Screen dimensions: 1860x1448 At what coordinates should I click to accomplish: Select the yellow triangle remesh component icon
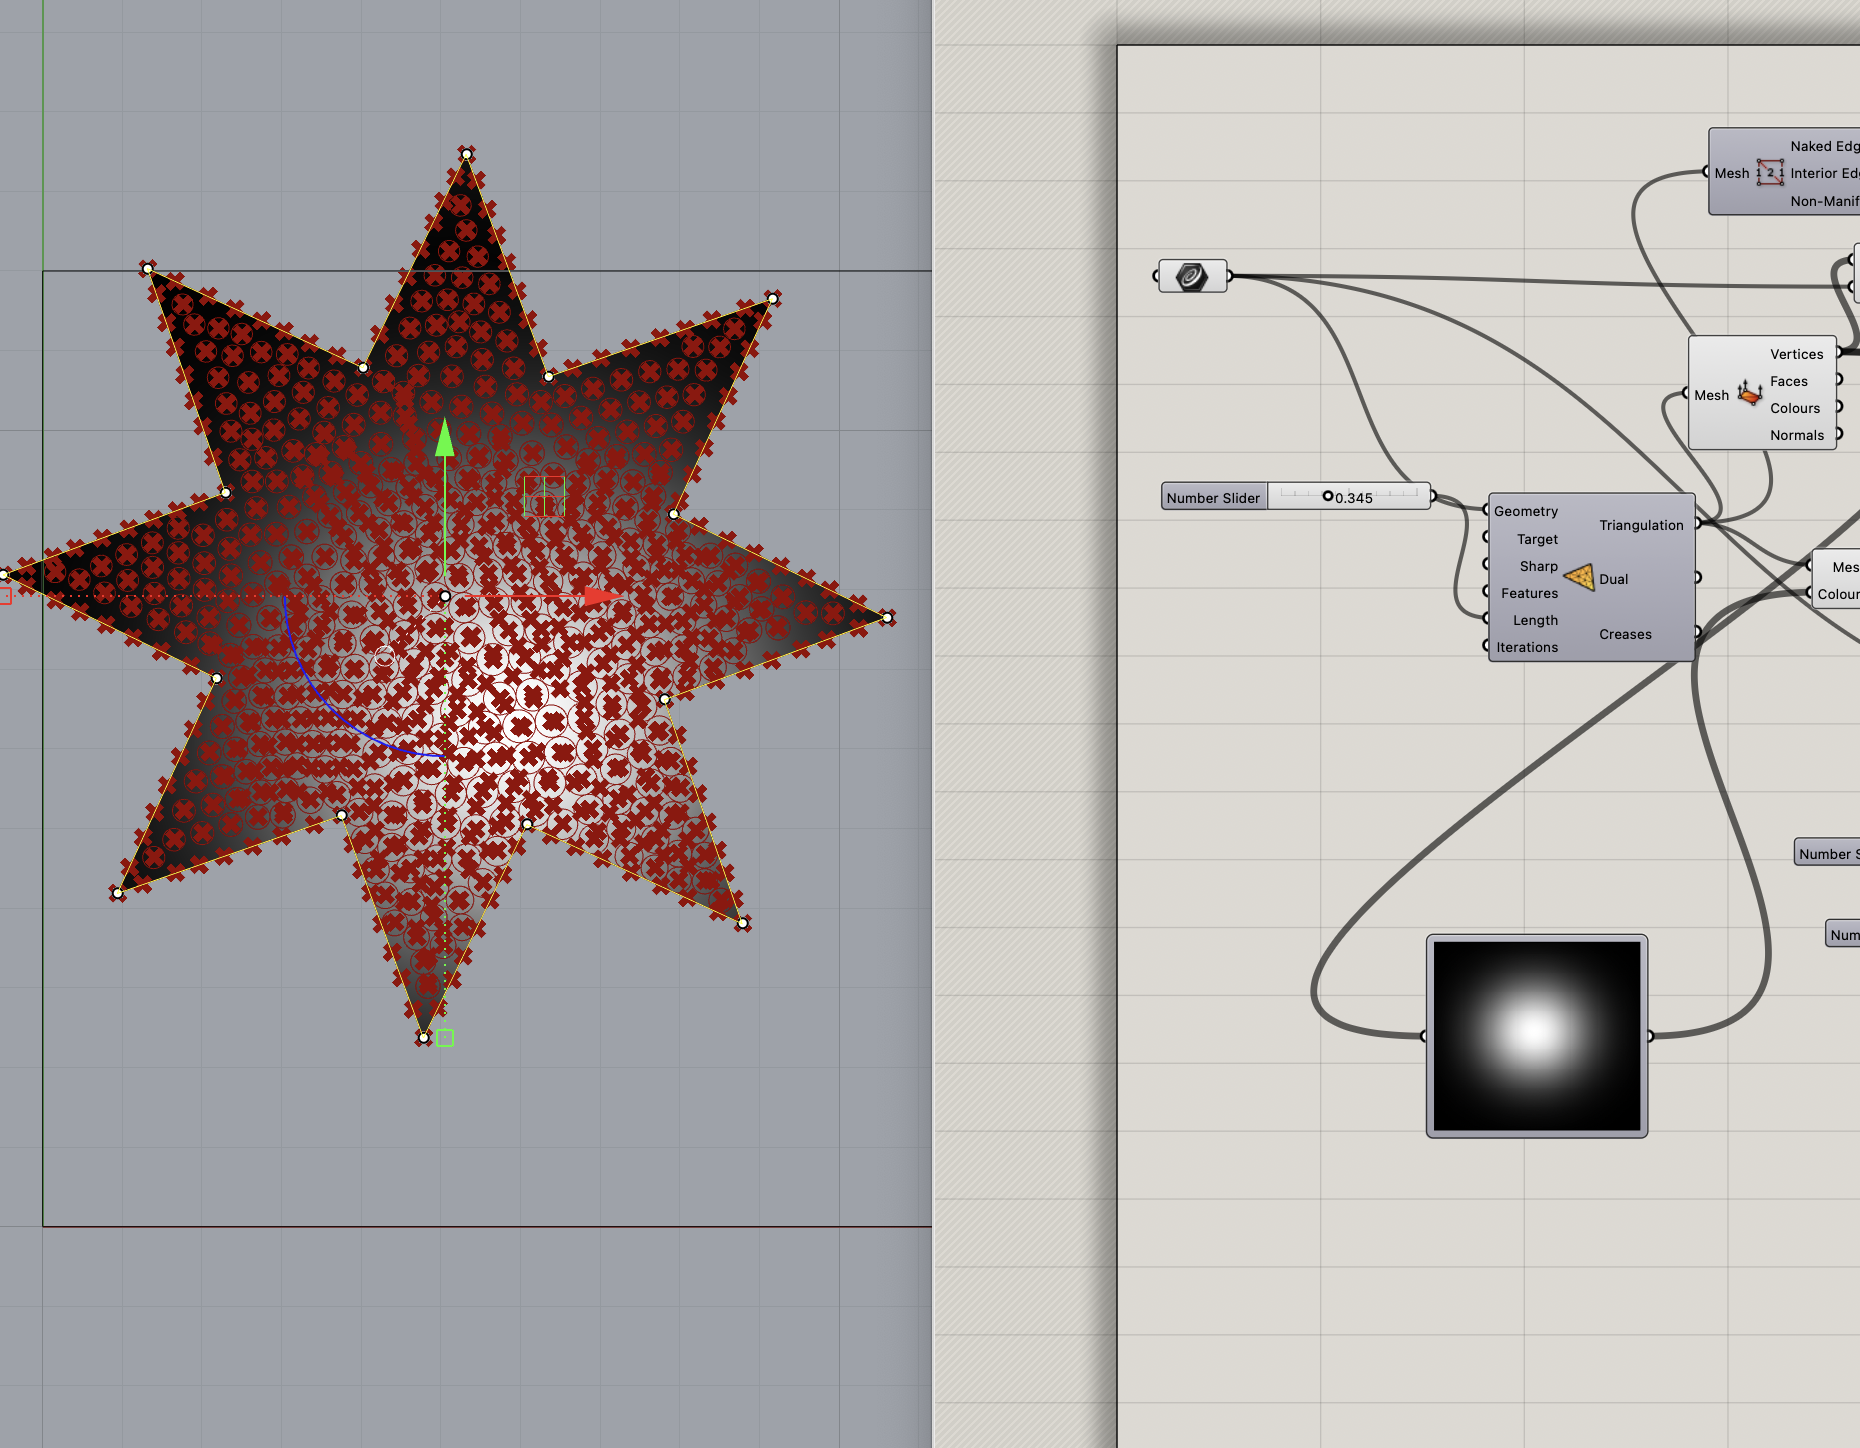(x=1579, y=578)
